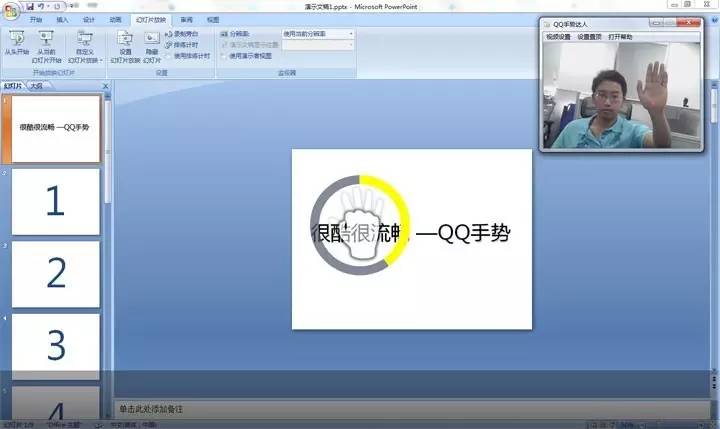
Task: Open 设置幻灯片放映 settings
Action: pos(125,47)
